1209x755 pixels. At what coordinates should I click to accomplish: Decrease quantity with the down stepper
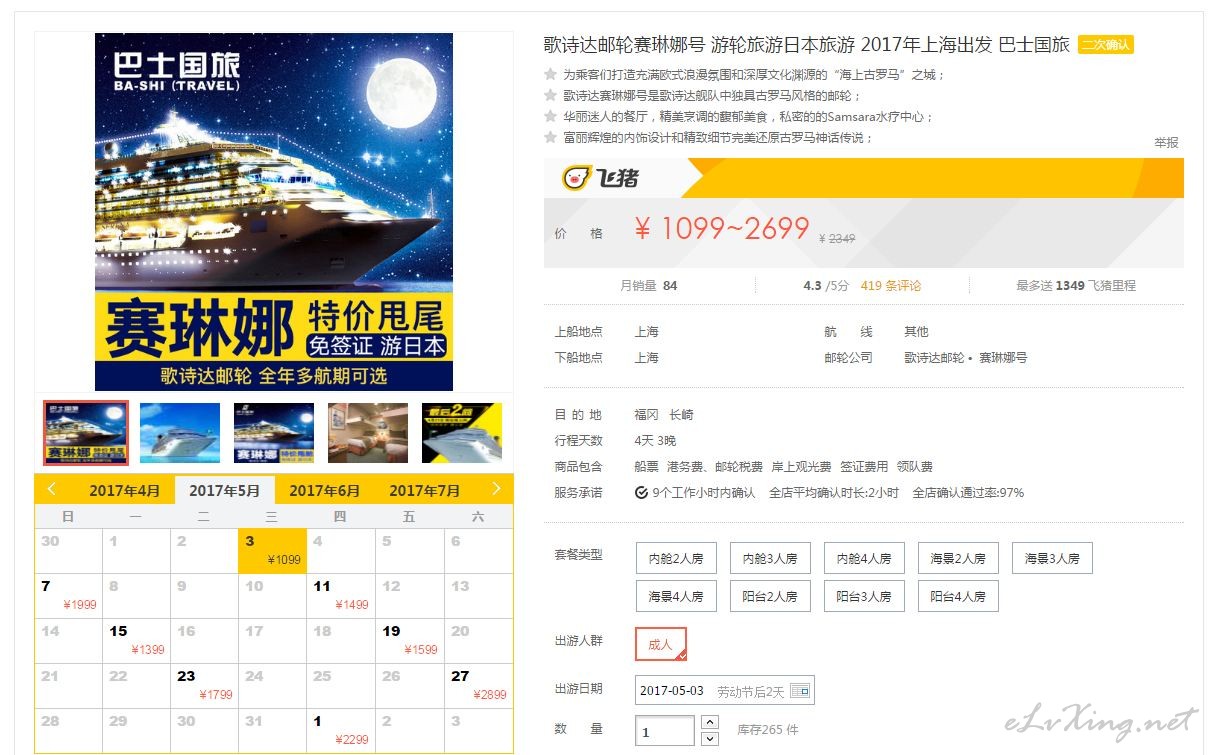pos(710,739)
